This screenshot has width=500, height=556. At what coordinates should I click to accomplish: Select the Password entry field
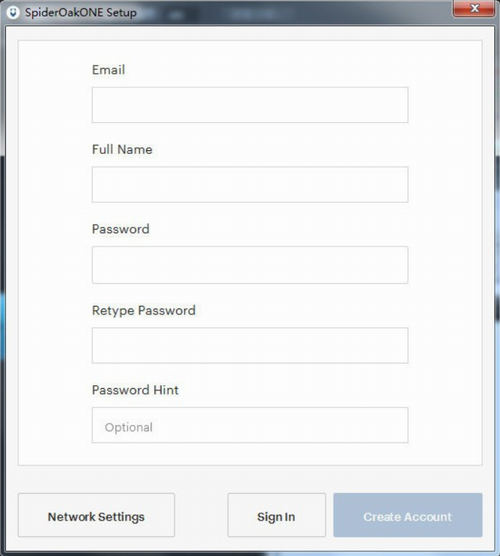point(250,265)
